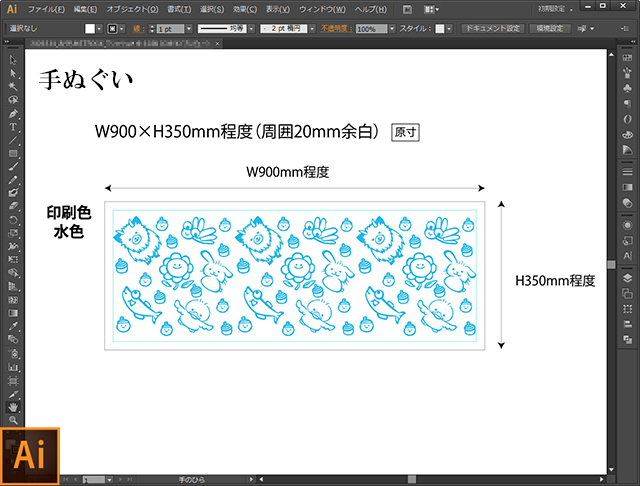Screen dimensions: 640x486
Task: Open the ファイル menu
Action: (46, 9)
